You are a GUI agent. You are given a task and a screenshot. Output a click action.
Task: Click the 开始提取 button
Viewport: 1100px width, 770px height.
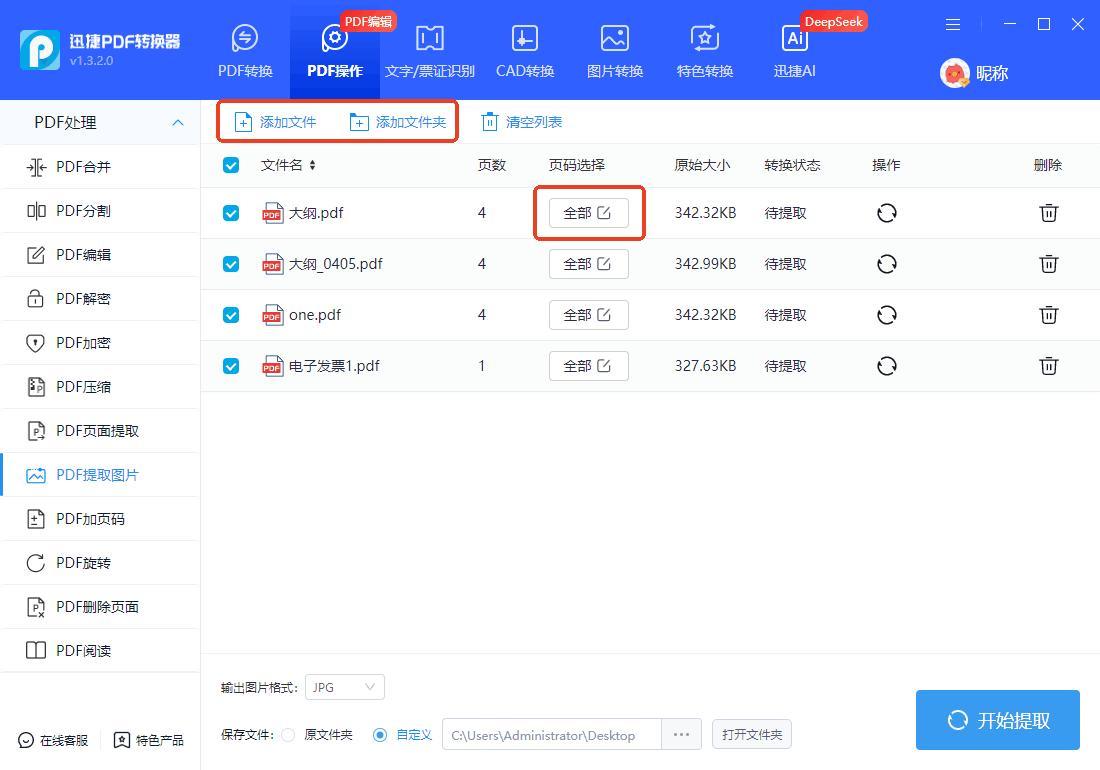(x=997, y=720)
